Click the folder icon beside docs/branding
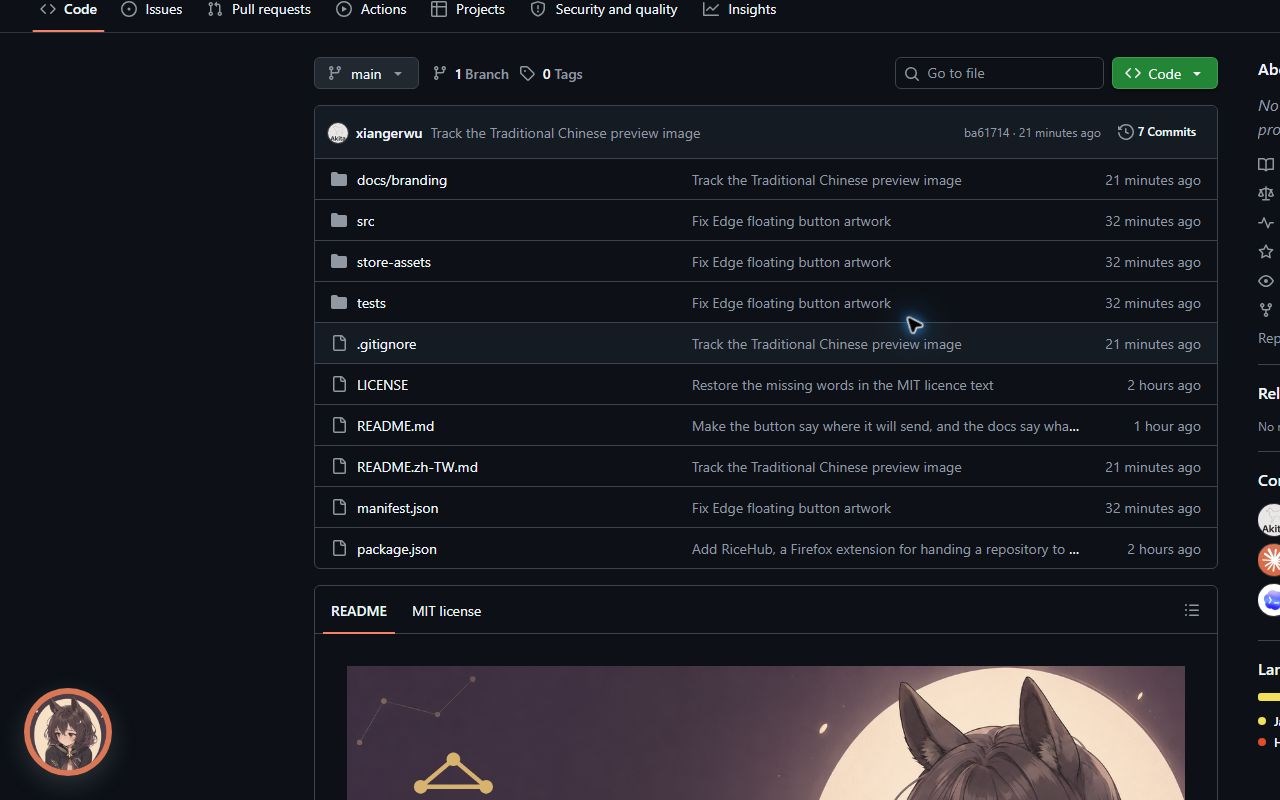This screenshot has height=800, width=1280. [339, 180]
